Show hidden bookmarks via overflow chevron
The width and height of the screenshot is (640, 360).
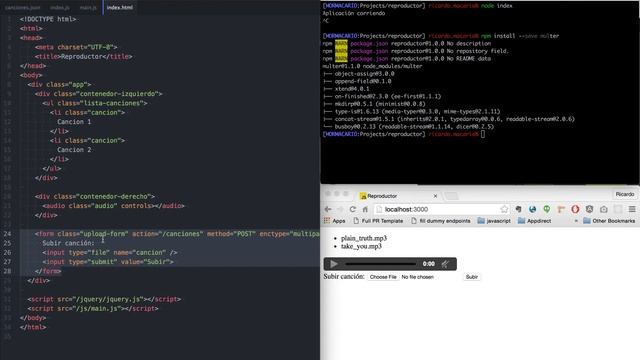576,221
